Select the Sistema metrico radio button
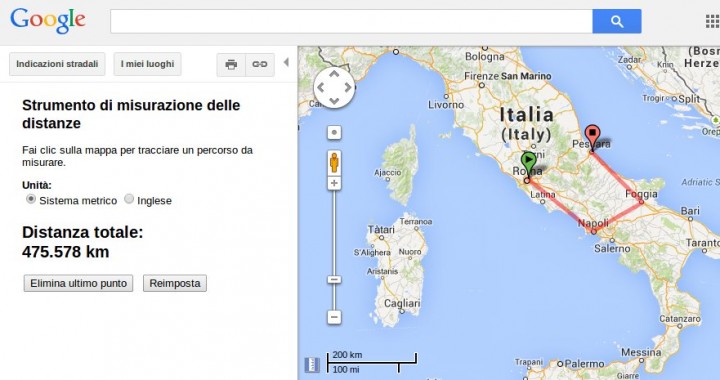 point(31,199)
